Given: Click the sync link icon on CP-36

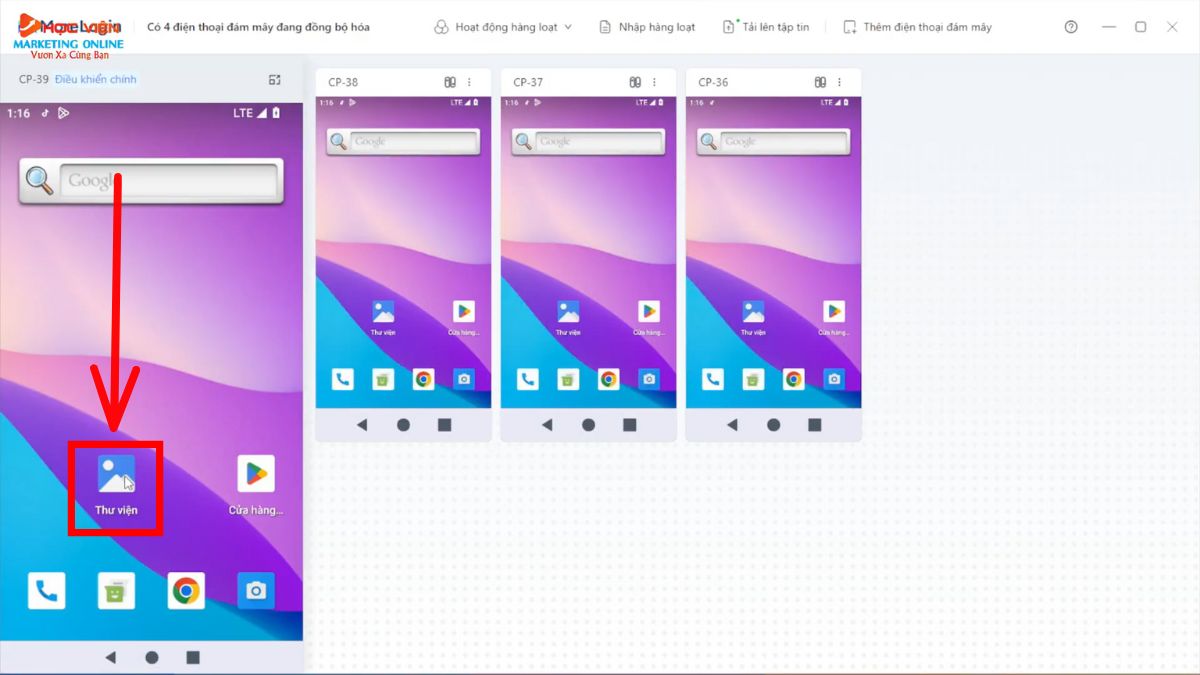Looking at the screenshot, I should [820, 82].
